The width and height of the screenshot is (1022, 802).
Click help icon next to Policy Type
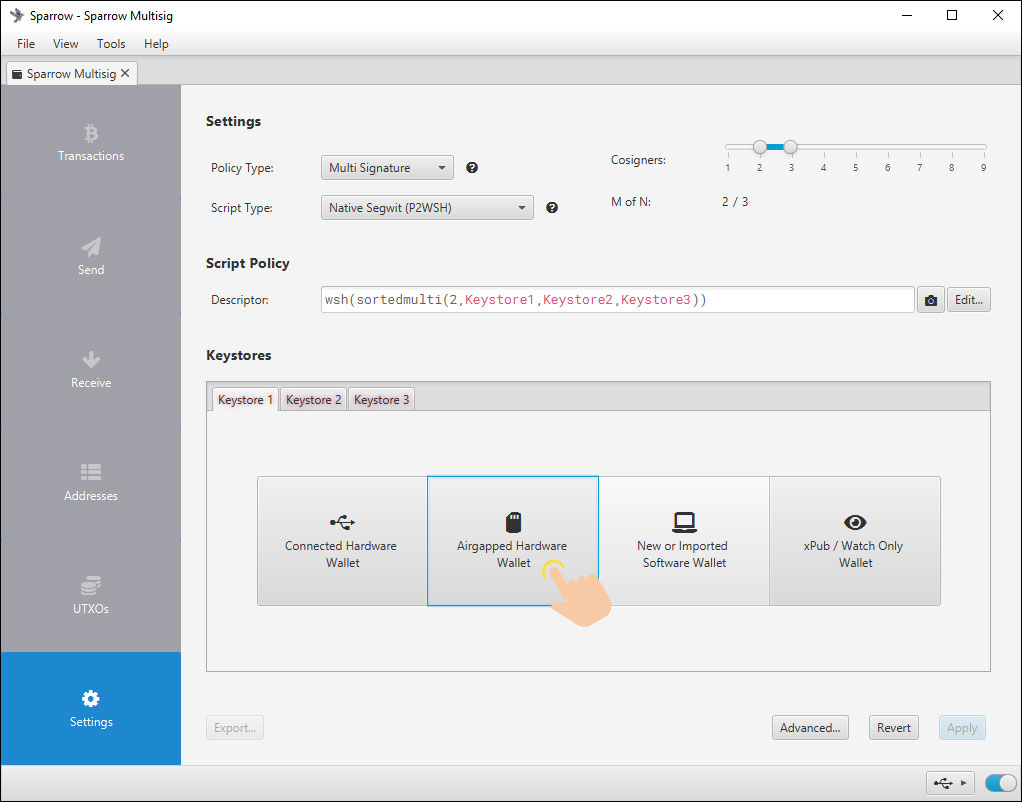[x=472, y=168]
